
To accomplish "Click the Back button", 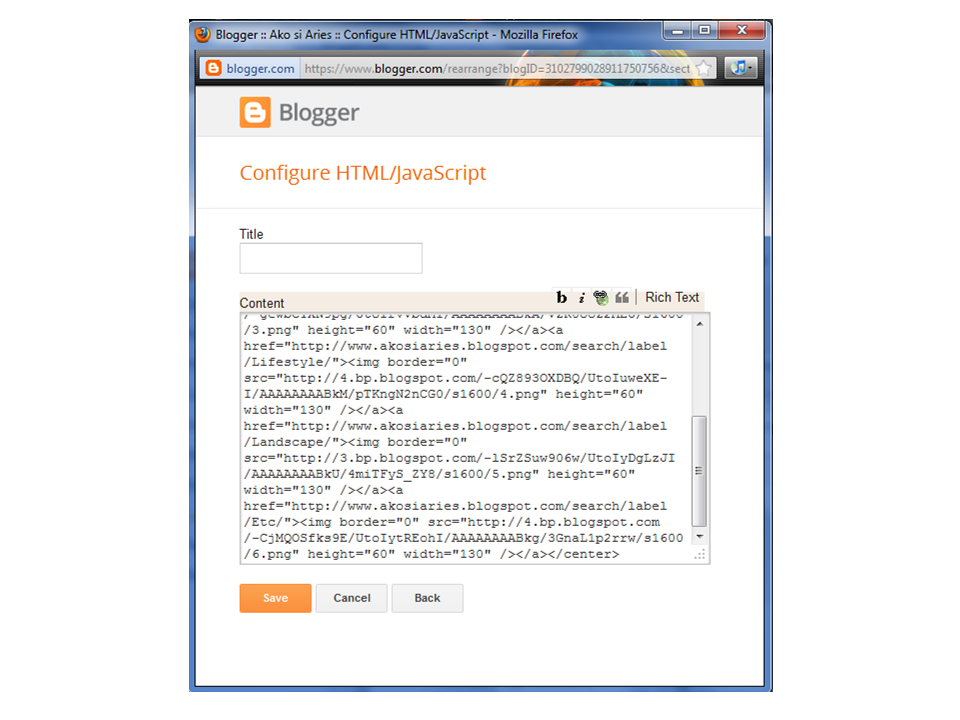I will pos(427,598).
